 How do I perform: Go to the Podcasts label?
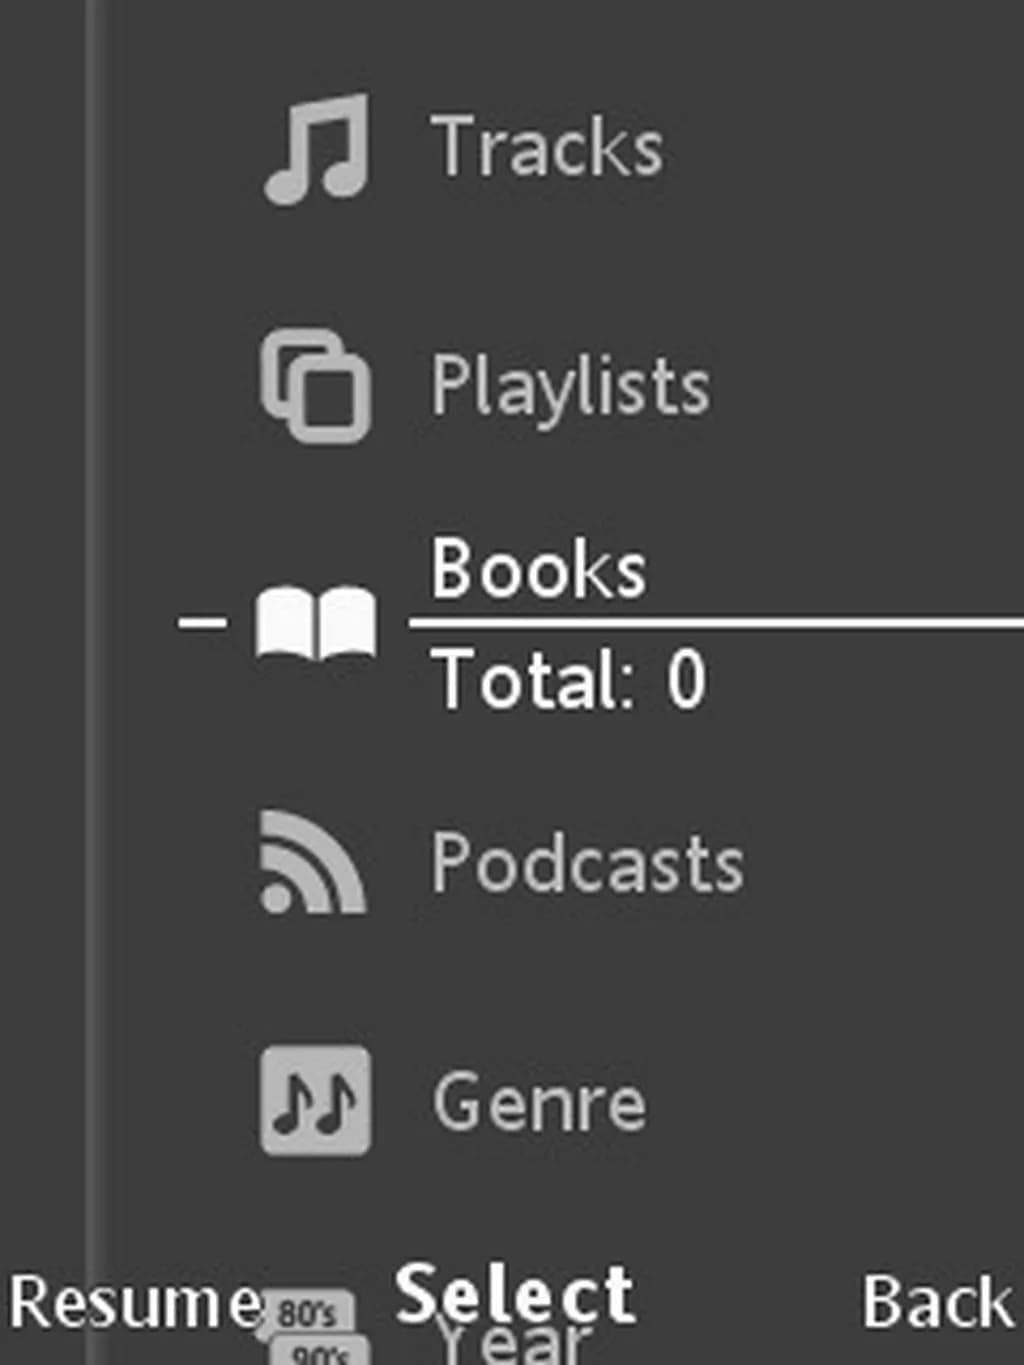pyautogui.click(x=587, y=862)
